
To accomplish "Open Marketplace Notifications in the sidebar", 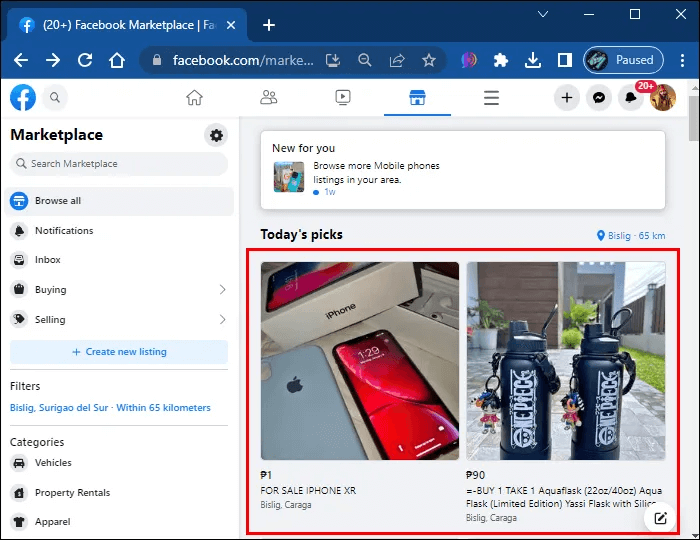I will click(x=119, y=231).
